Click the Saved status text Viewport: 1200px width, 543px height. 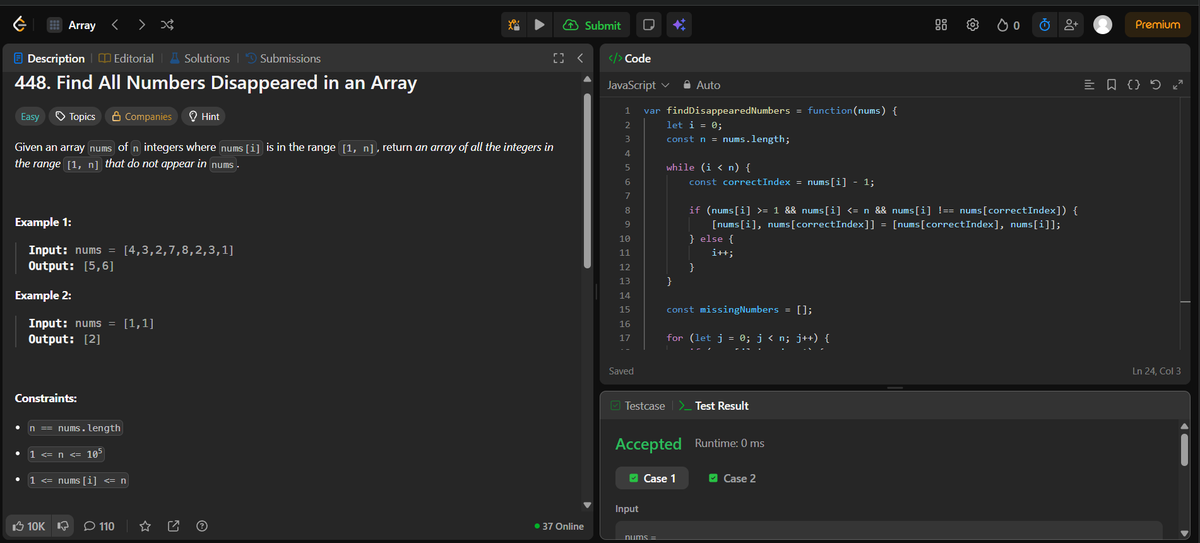pos(621,371)
